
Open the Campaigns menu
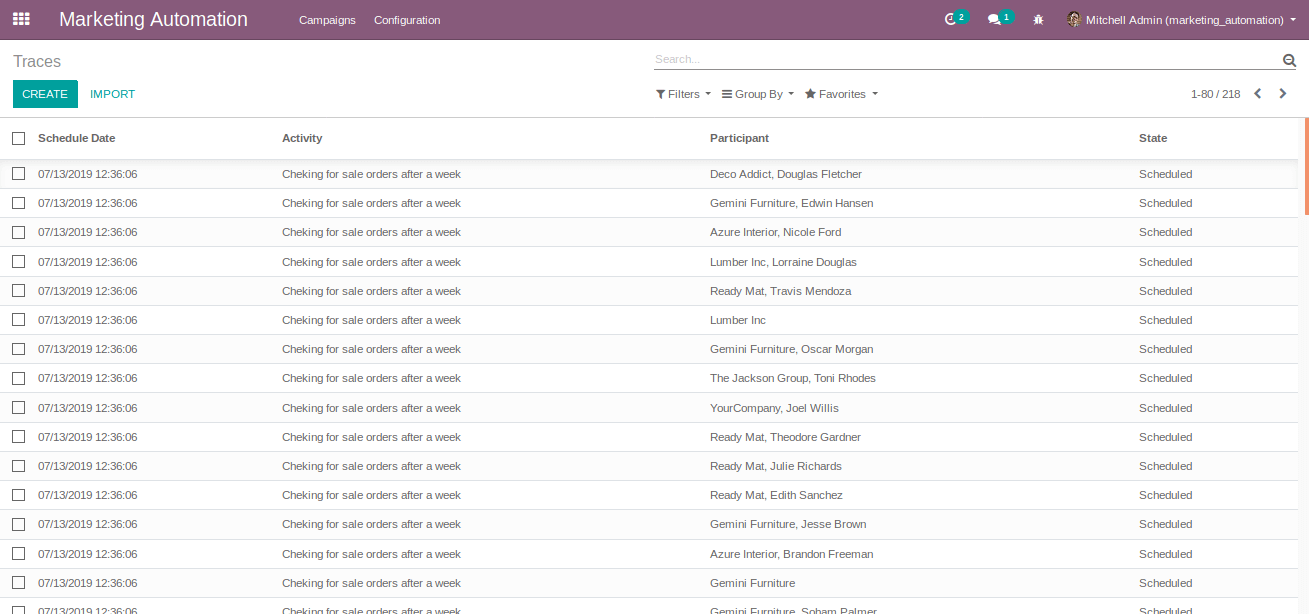(327, 20)
